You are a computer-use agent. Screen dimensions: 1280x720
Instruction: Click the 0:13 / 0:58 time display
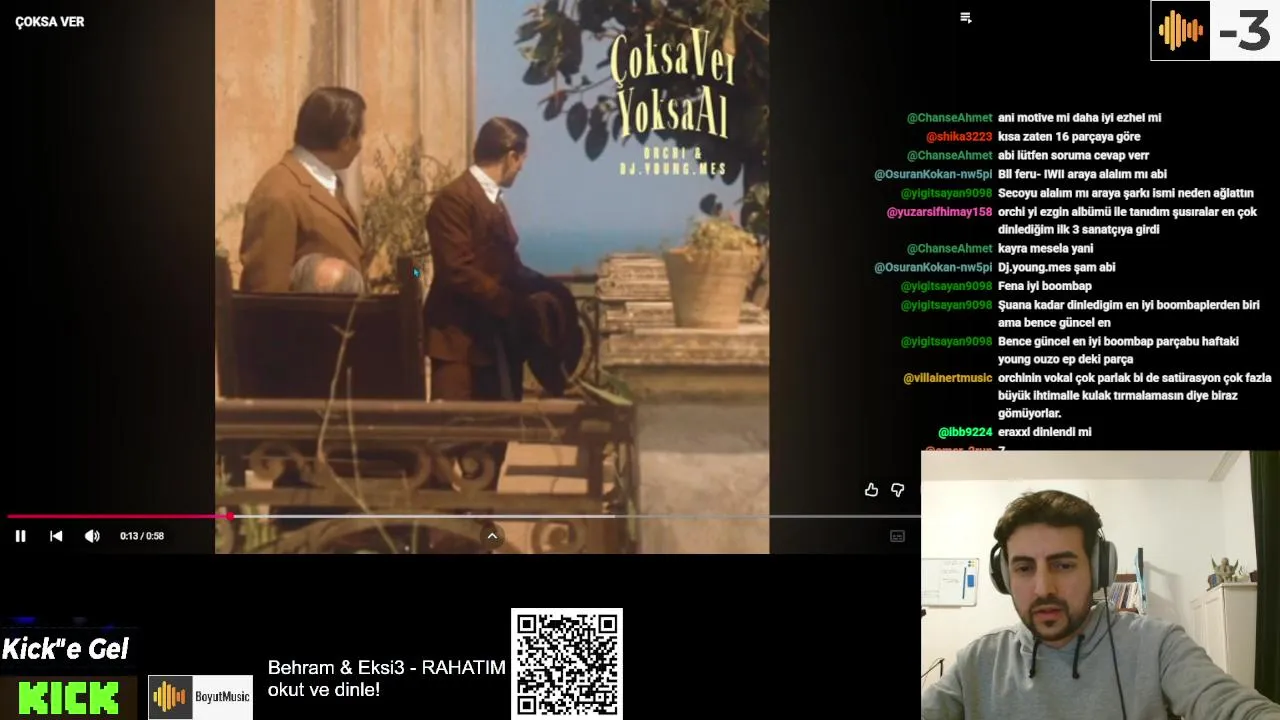tap(142, 536)
